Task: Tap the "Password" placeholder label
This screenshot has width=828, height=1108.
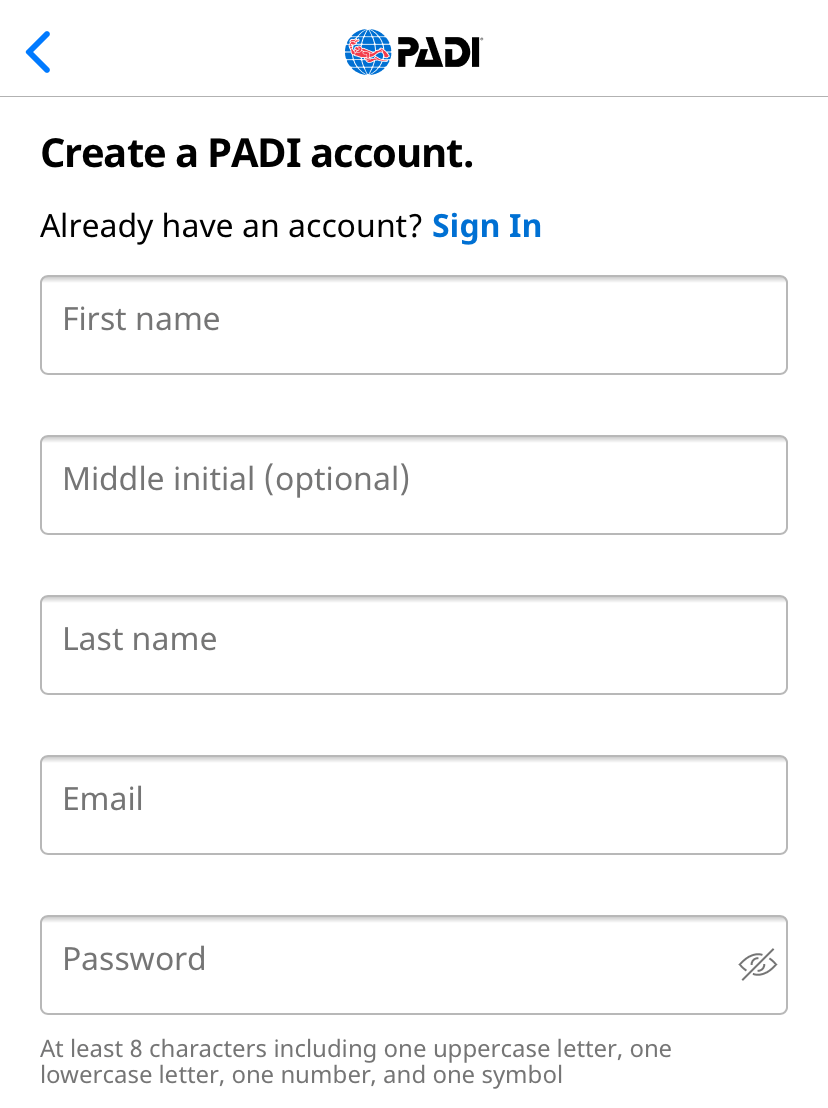Action: tap(134, 959)
